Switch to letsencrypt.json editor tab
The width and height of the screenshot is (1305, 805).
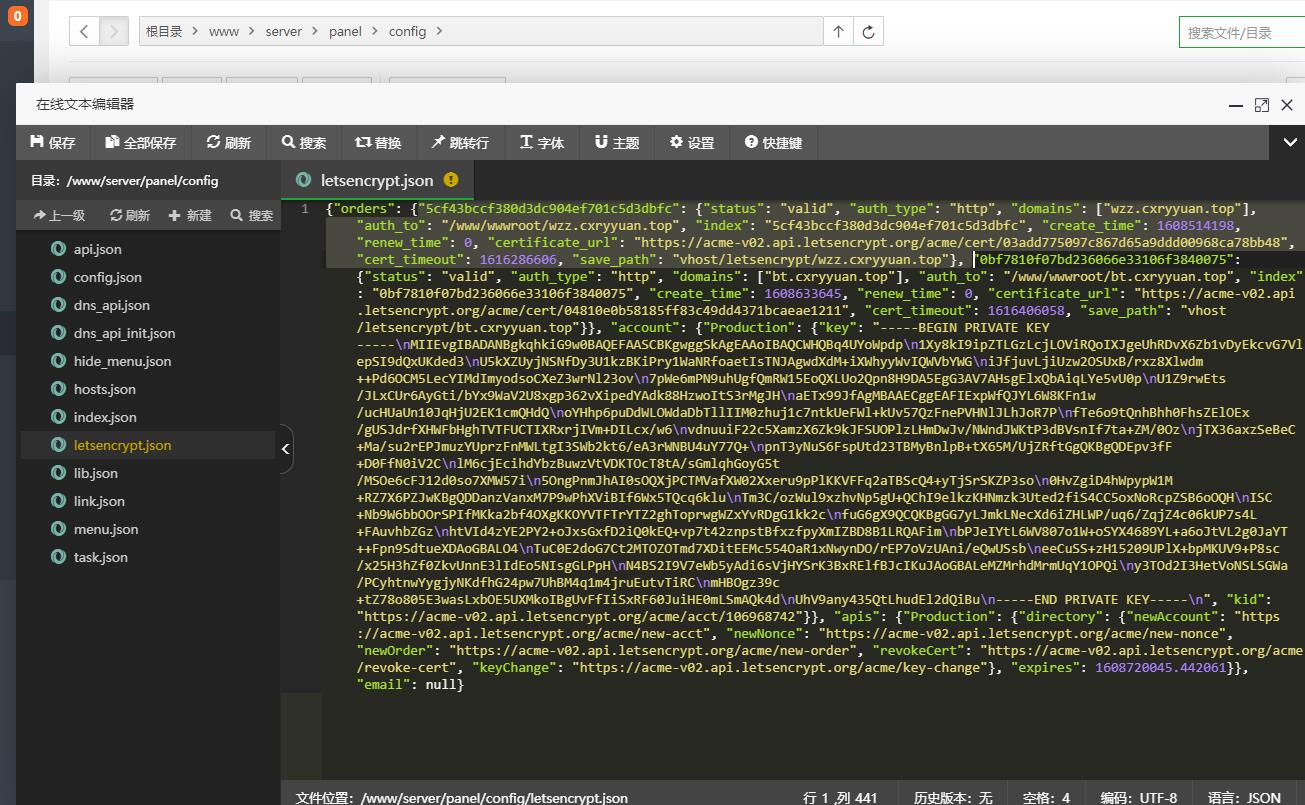377,181
